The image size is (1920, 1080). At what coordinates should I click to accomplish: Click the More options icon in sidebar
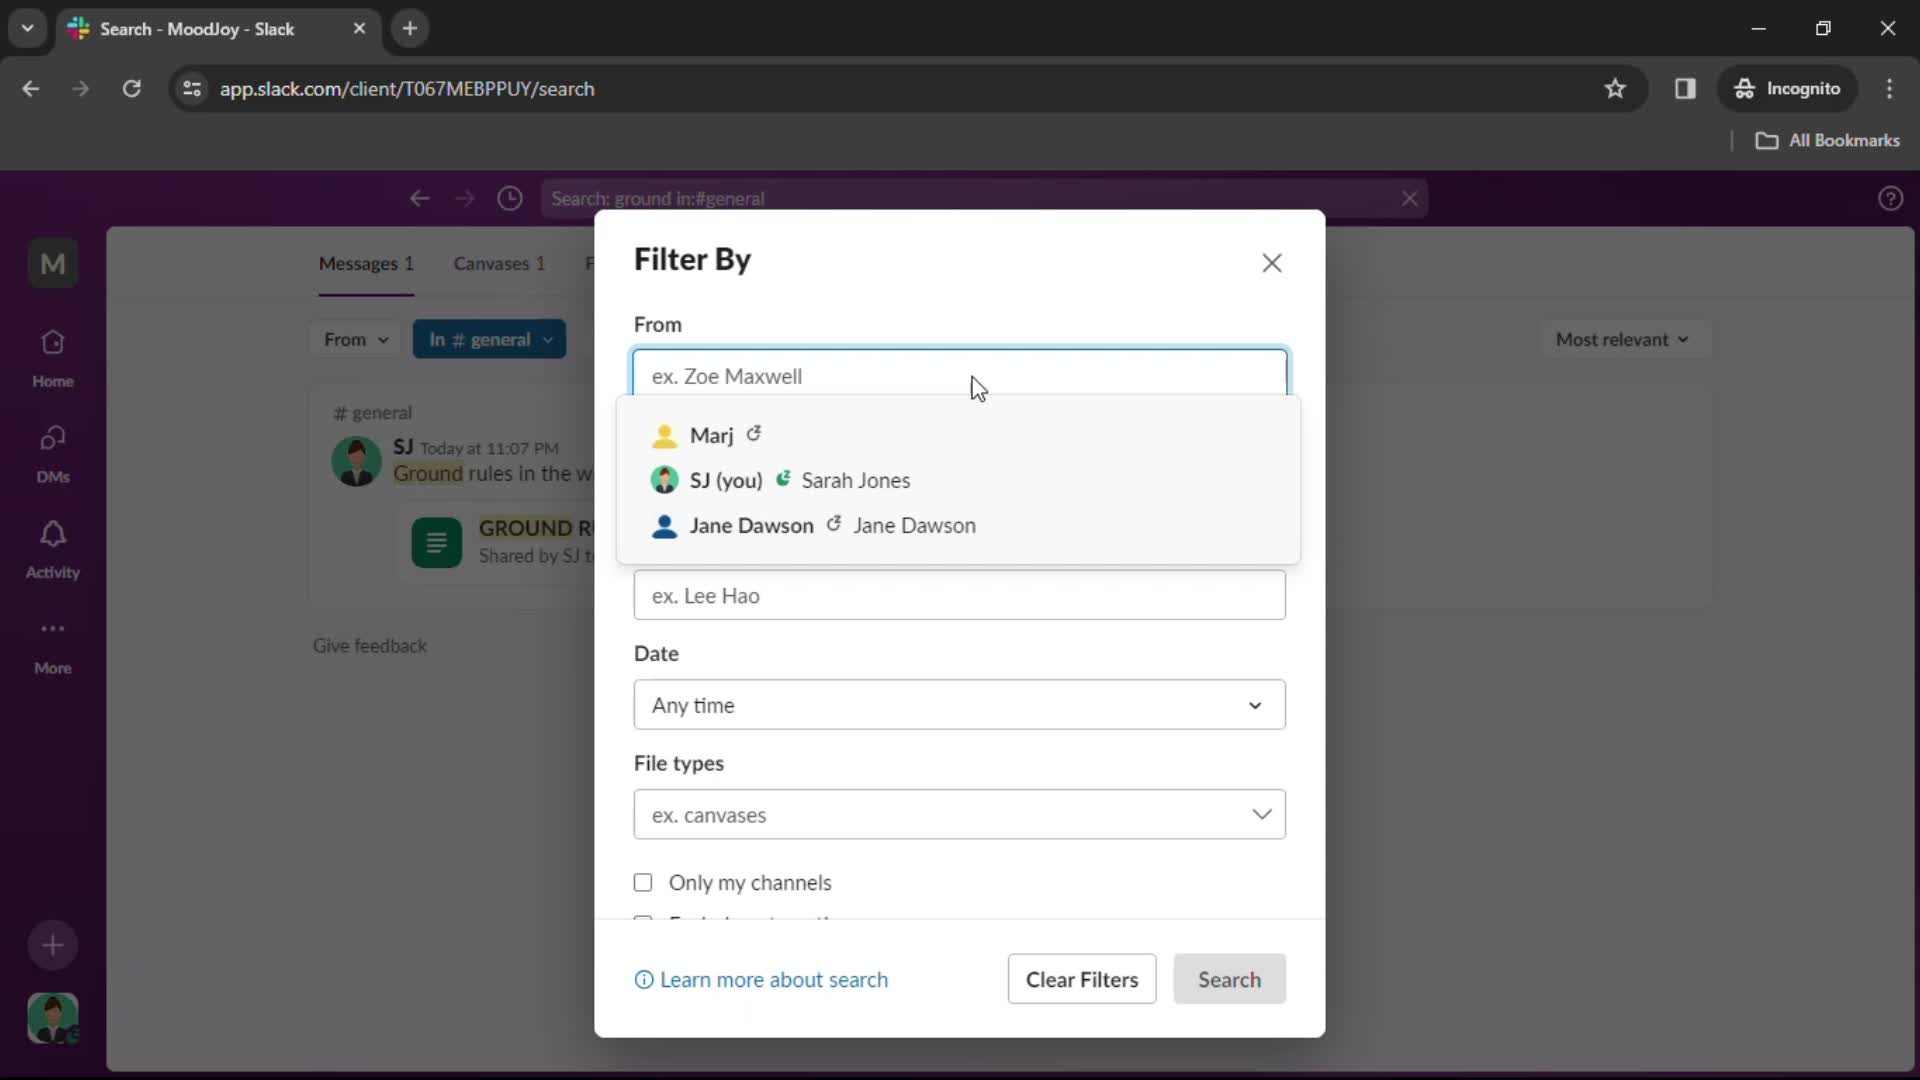(53, 629)
